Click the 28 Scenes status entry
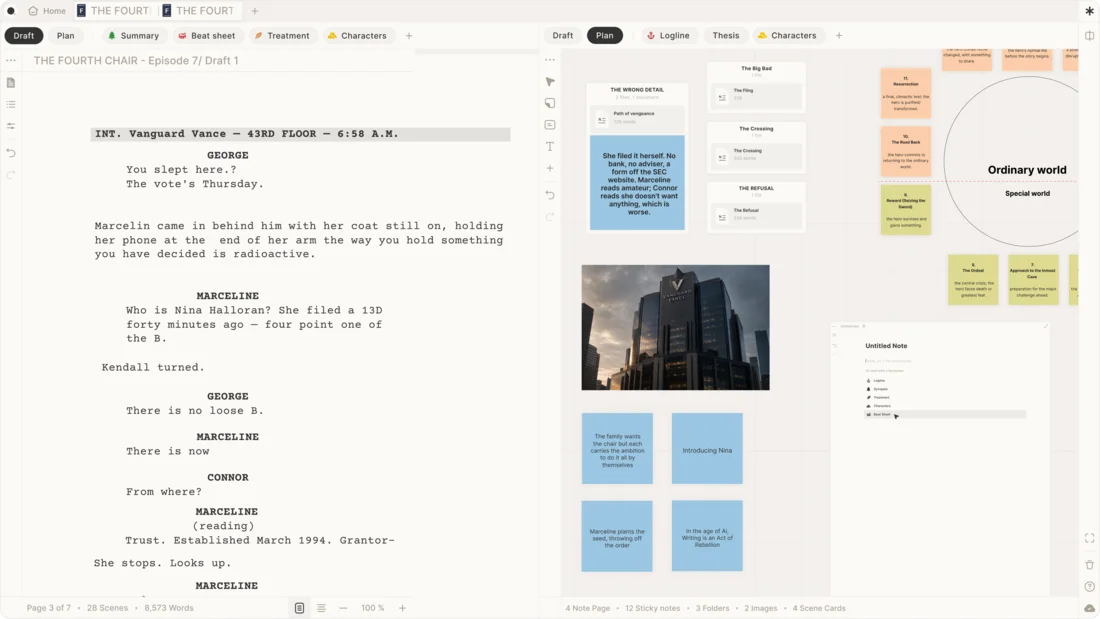1100x619 pixels. (x=107, y=608)
